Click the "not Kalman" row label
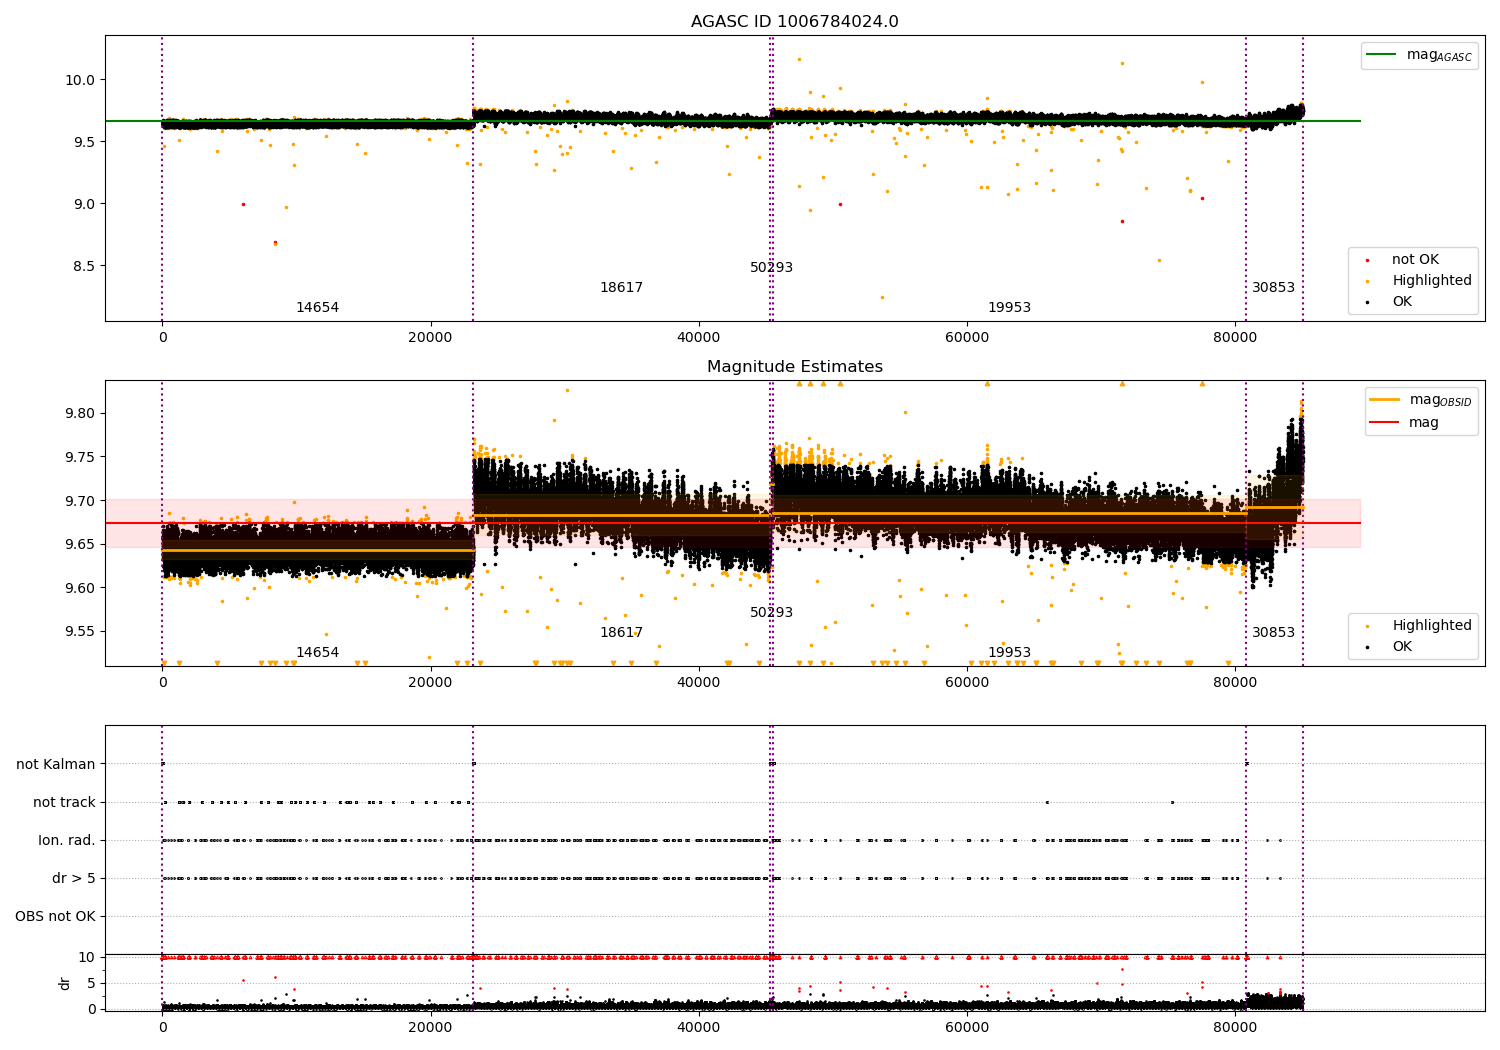Image resolution: width=1500 pixels, height=1050 pixels. (x=56, y=764)
